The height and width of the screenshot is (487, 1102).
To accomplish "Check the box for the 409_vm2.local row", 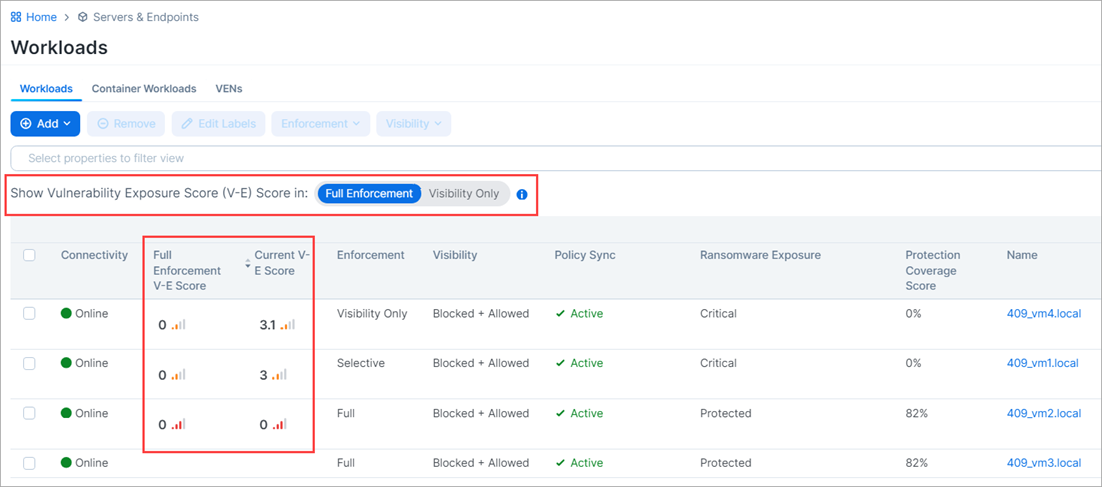I will [x=29, y=414].
